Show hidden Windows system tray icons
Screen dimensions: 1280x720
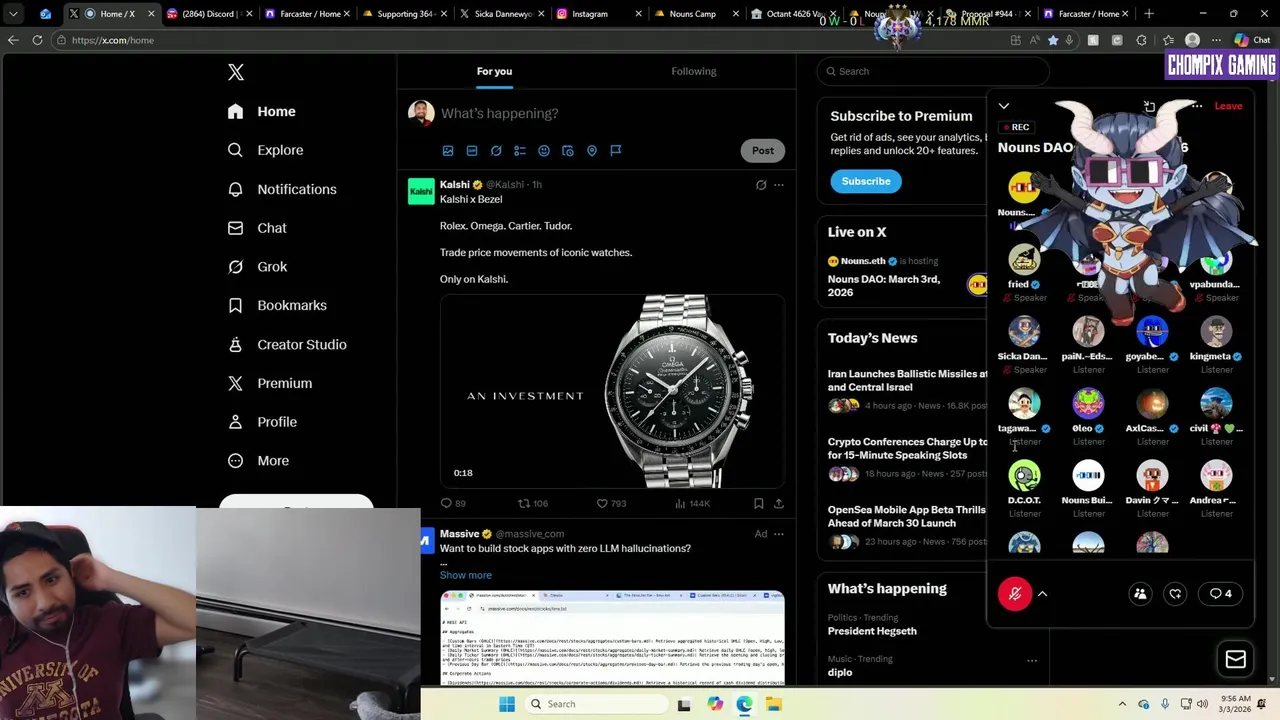click(1122, 704)
